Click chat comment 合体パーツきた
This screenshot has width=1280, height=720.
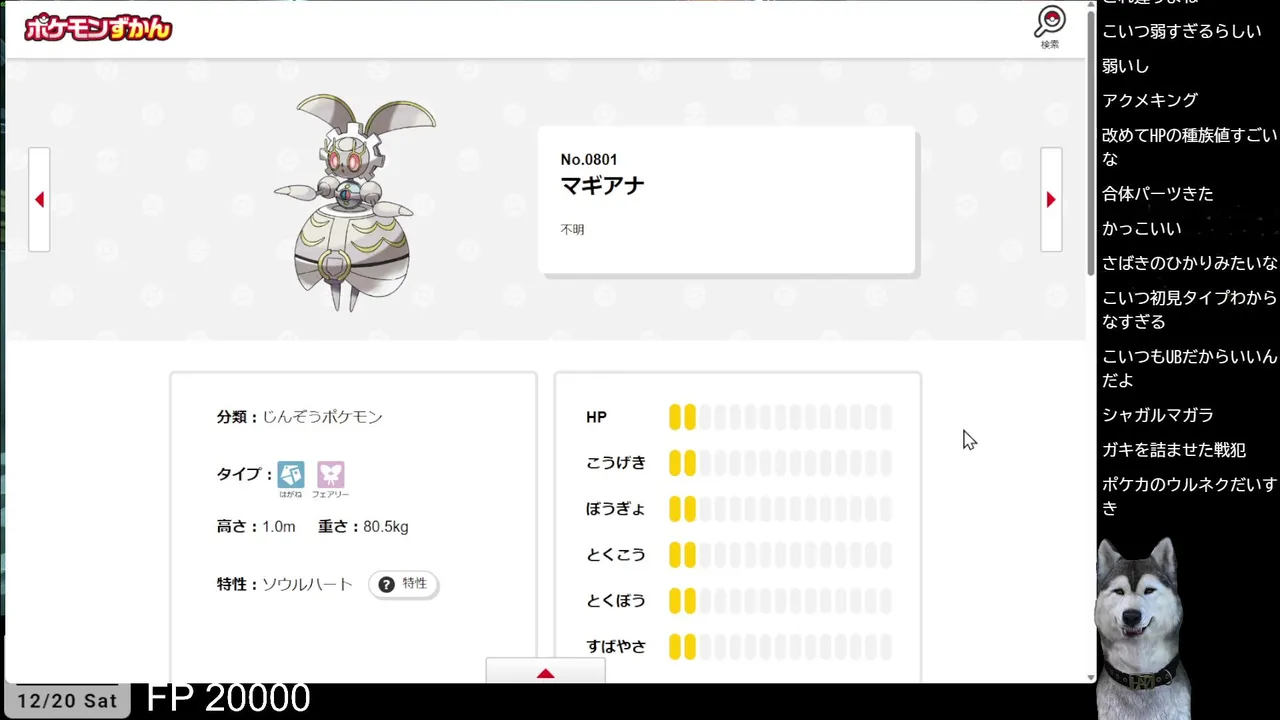coord(1158,194)
